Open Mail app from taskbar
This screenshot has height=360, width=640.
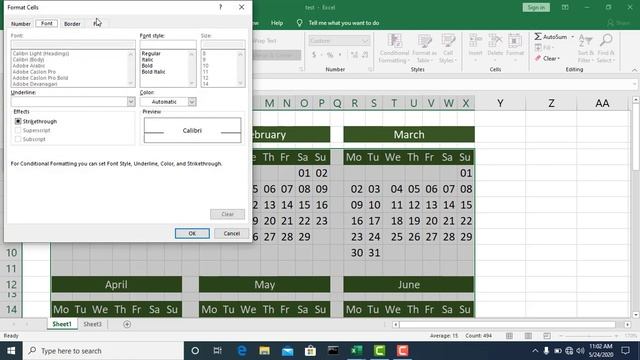(x=287, y=351)
